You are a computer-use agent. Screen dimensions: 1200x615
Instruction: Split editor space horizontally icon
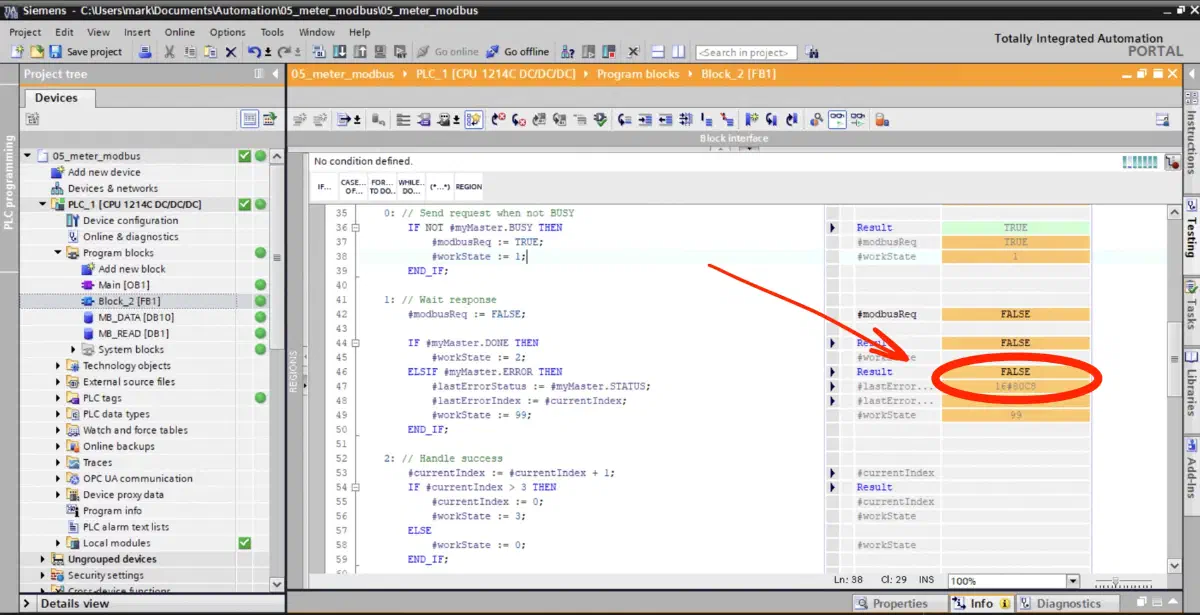pyautogui.click(x=658, y=52)
